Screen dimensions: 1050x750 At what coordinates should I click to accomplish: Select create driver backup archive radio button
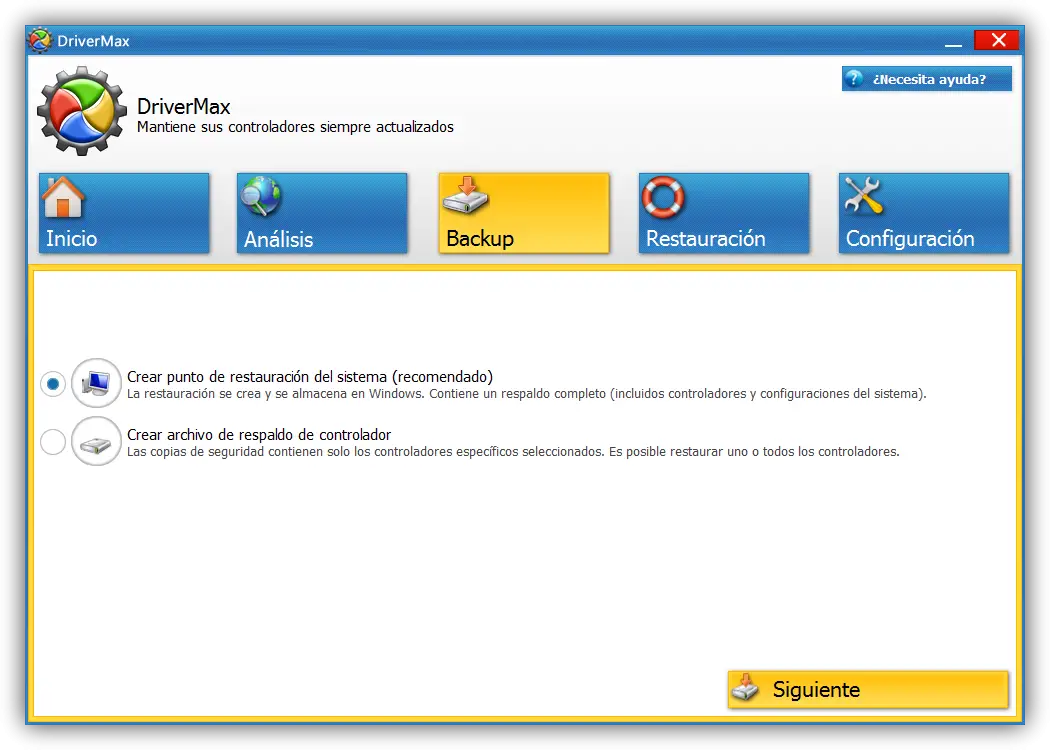(53, 442)
